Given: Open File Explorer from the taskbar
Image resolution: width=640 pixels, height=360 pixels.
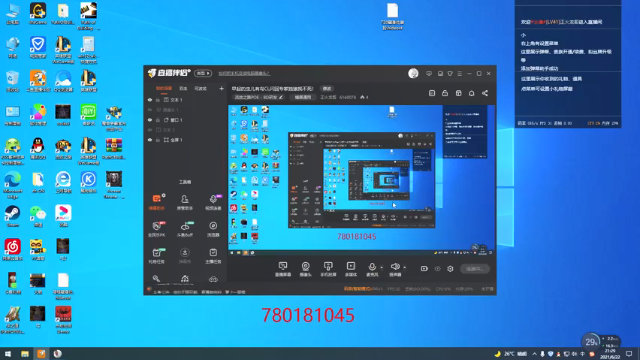Looking at the screenshot, I should [x=25, y=354].
